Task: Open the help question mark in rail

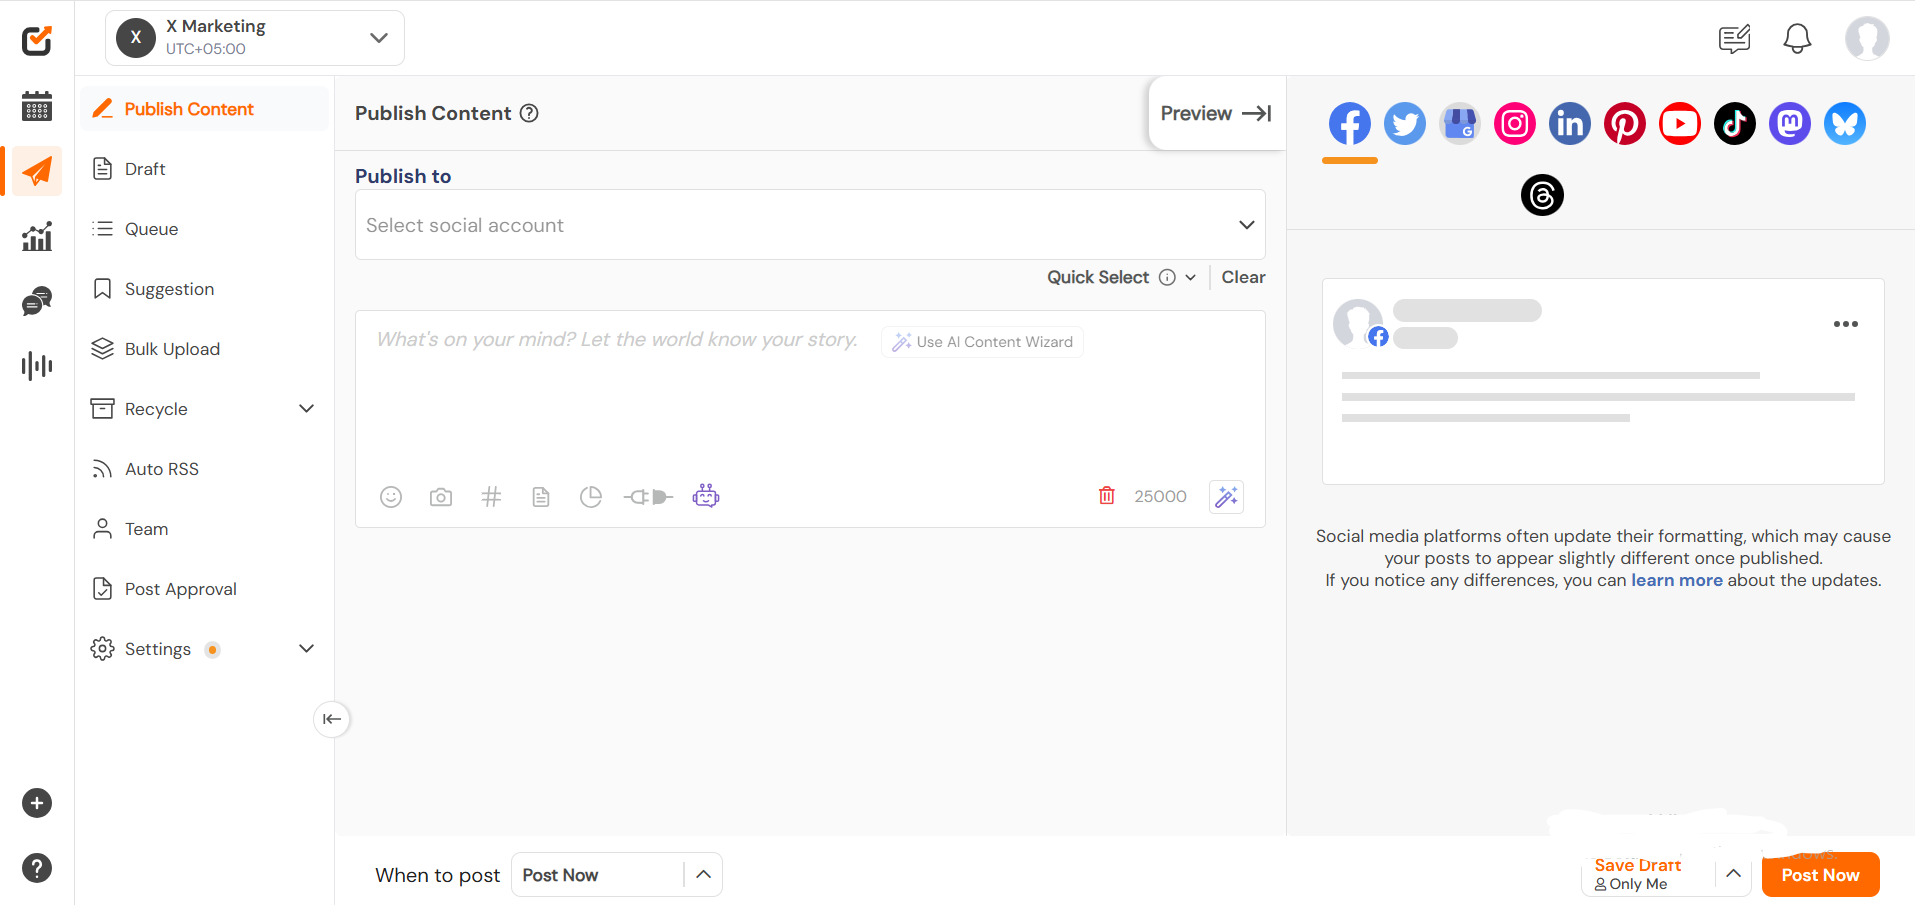Action: pyautogui.click(x=37, y=868)
